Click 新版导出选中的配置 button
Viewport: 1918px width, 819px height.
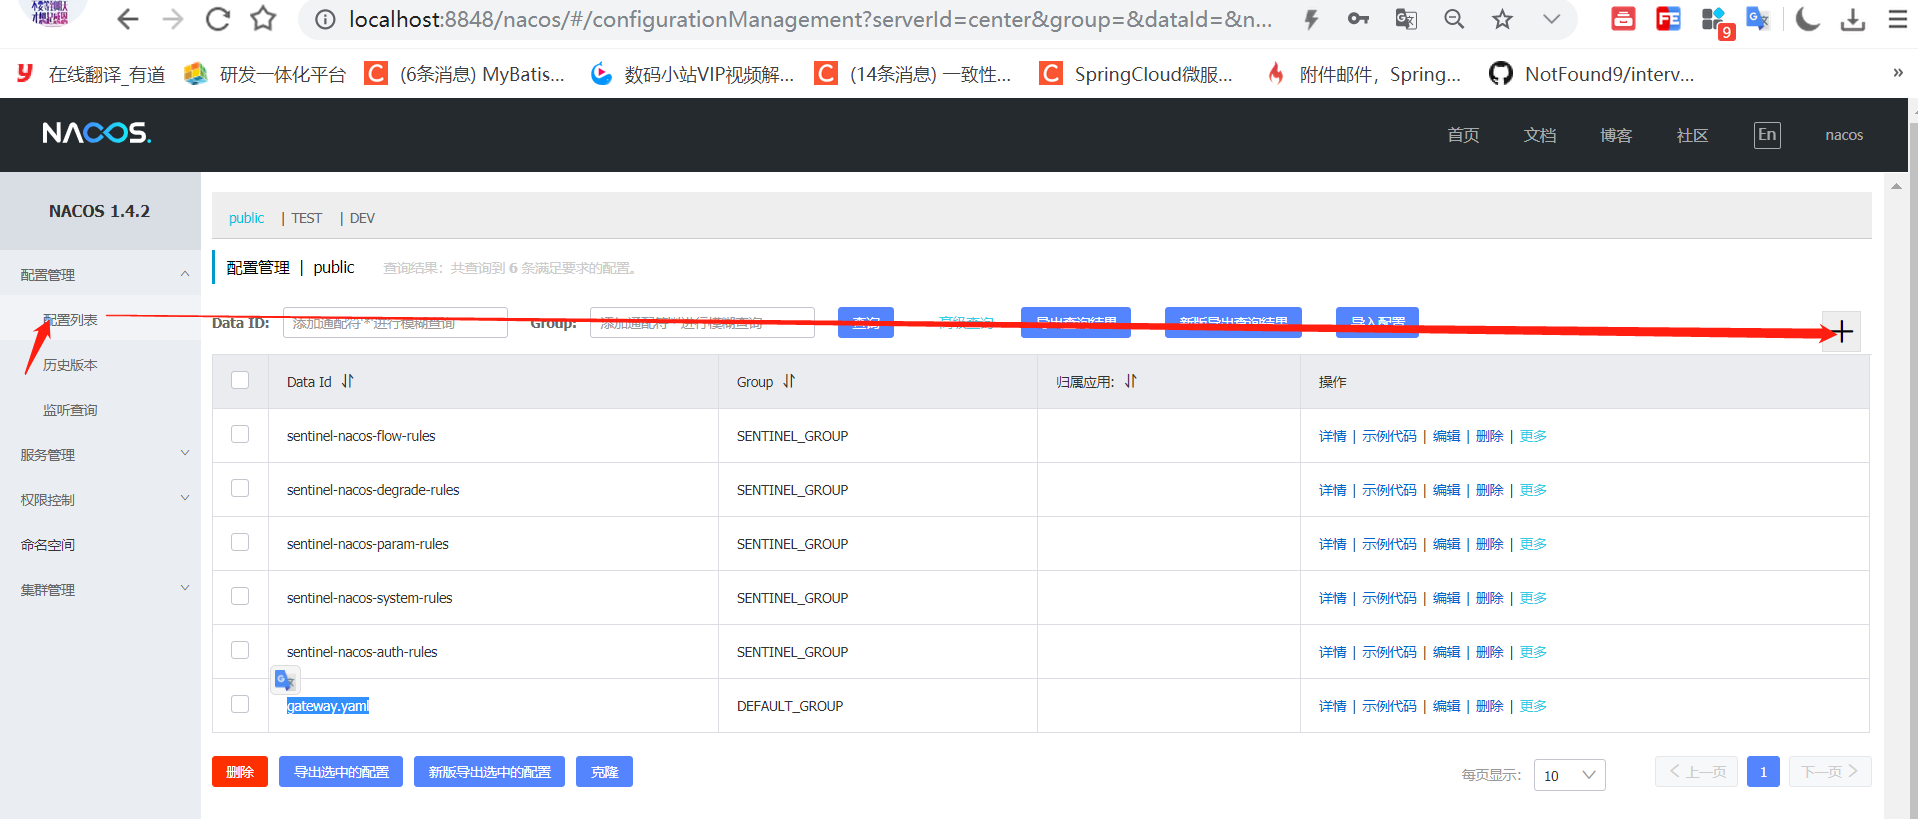coord(489,772)
